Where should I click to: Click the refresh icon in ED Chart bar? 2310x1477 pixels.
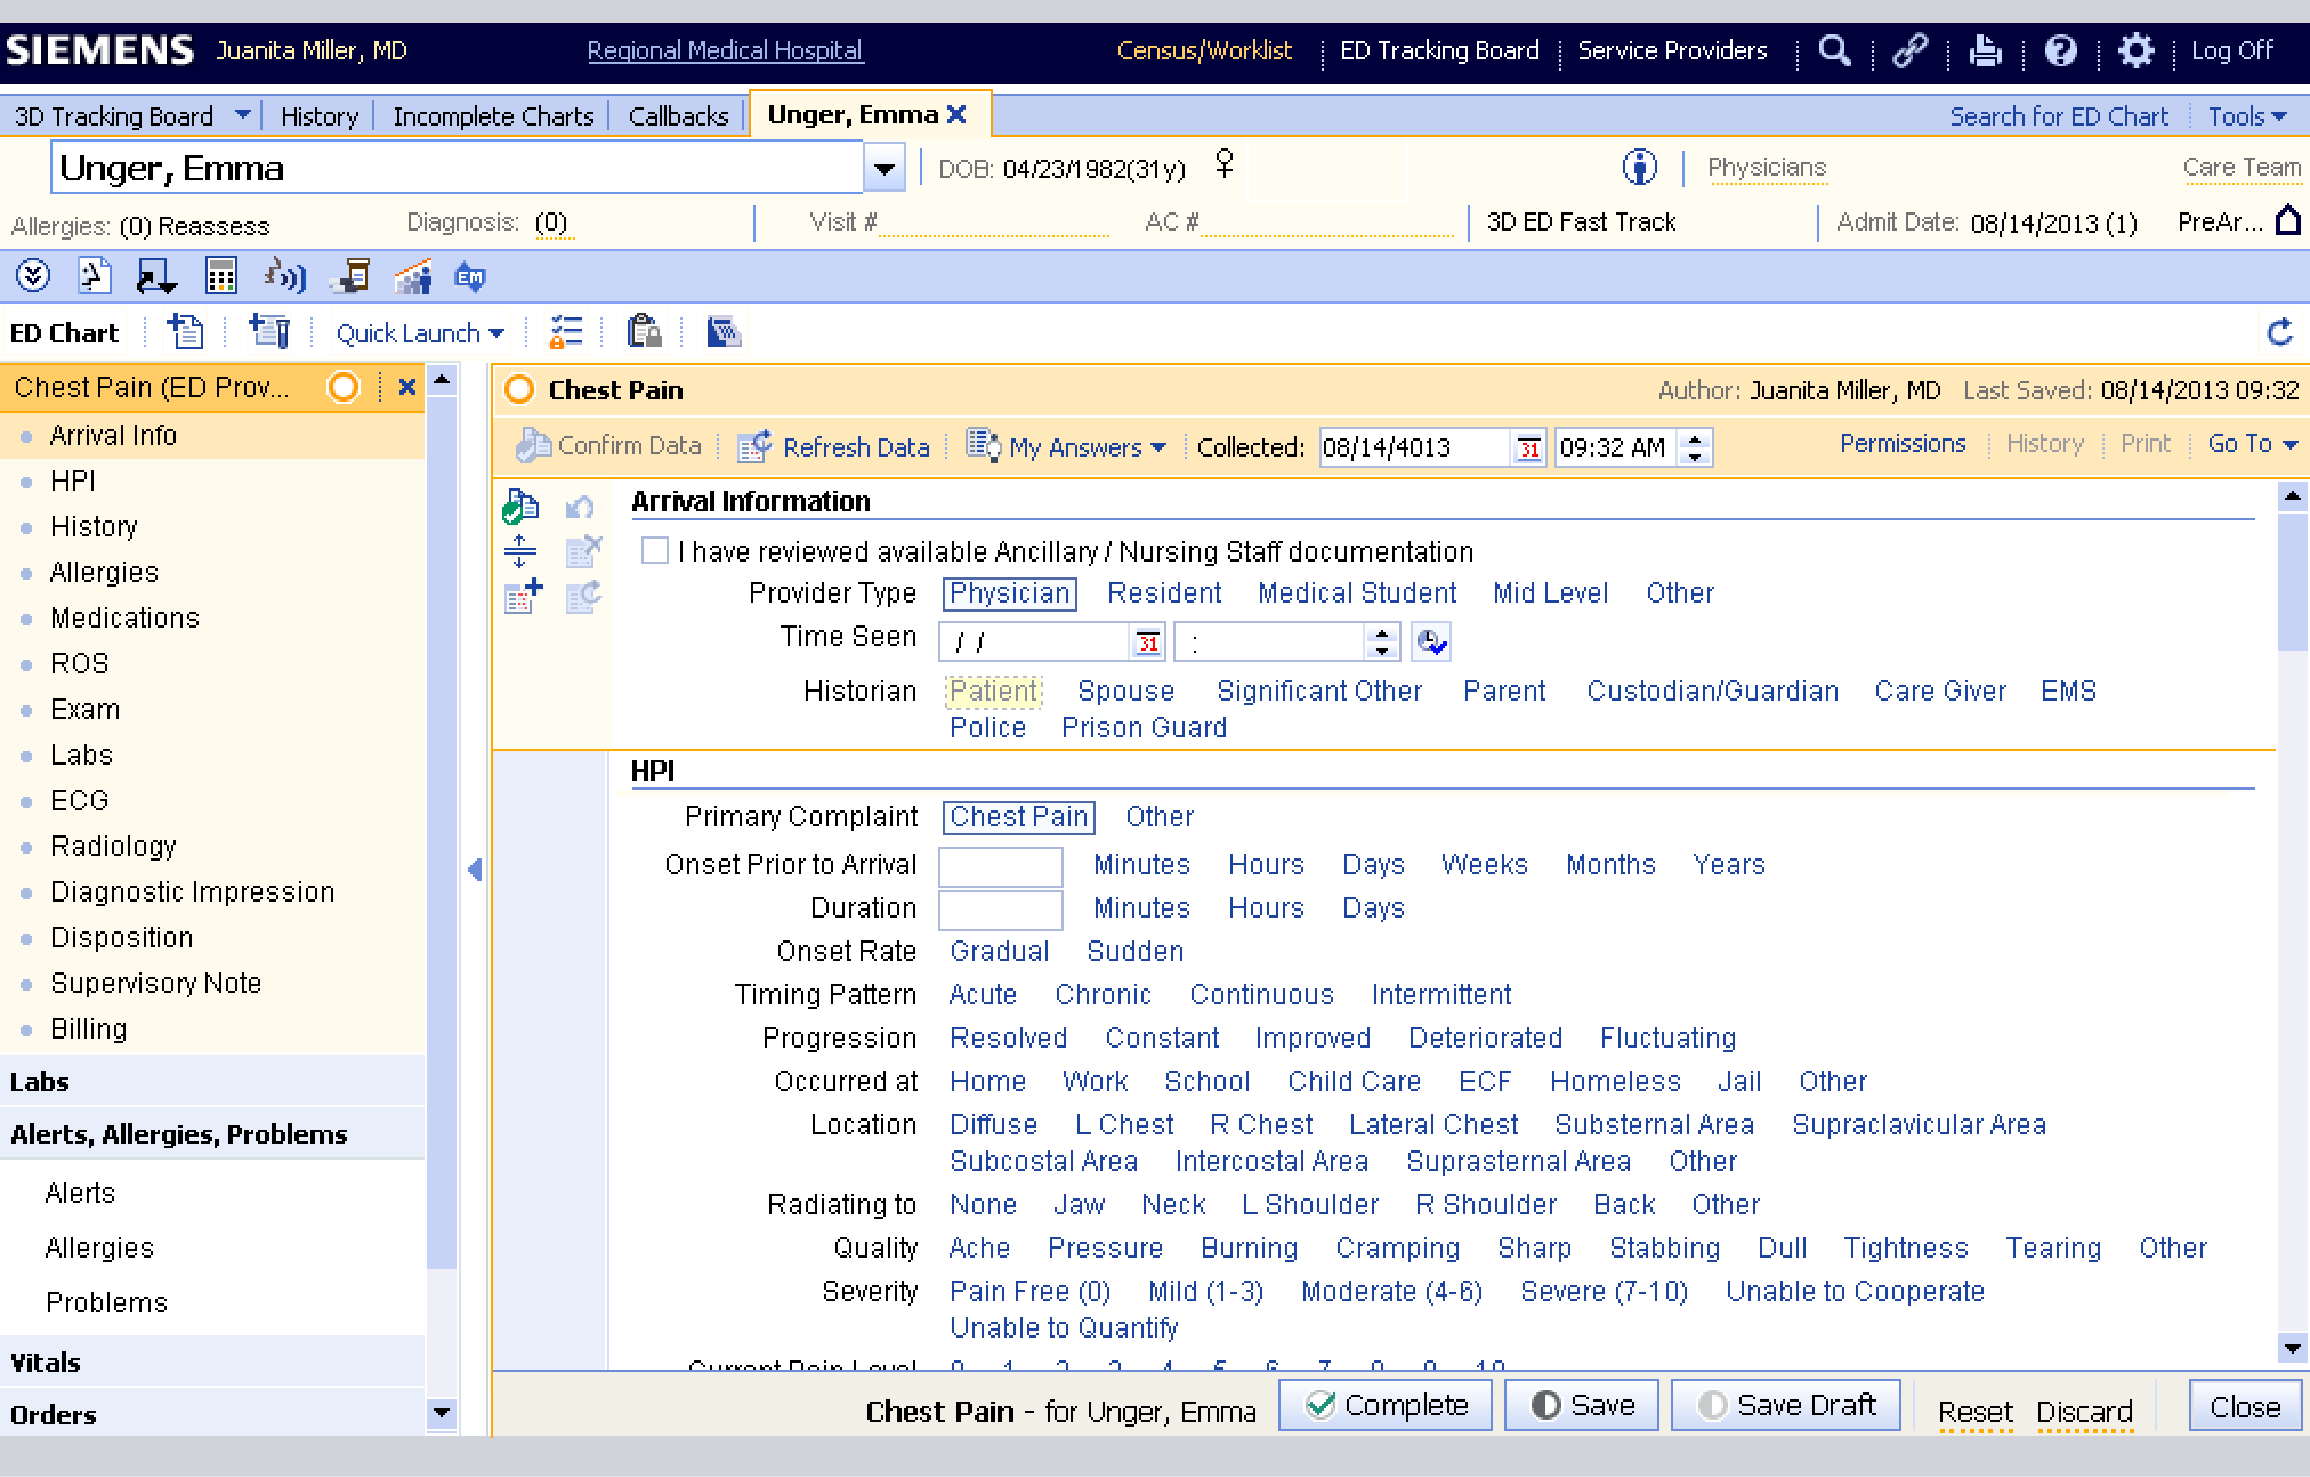2279,332
